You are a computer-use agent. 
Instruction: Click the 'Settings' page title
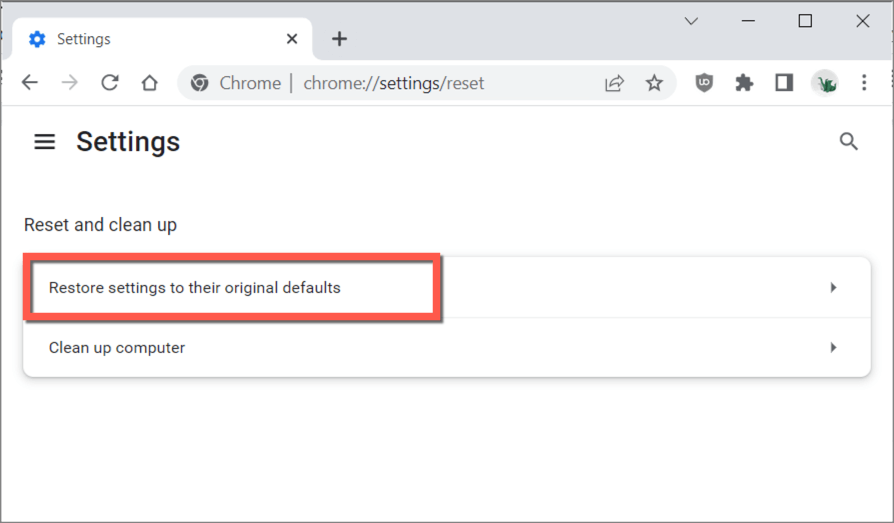click(128, 141)
